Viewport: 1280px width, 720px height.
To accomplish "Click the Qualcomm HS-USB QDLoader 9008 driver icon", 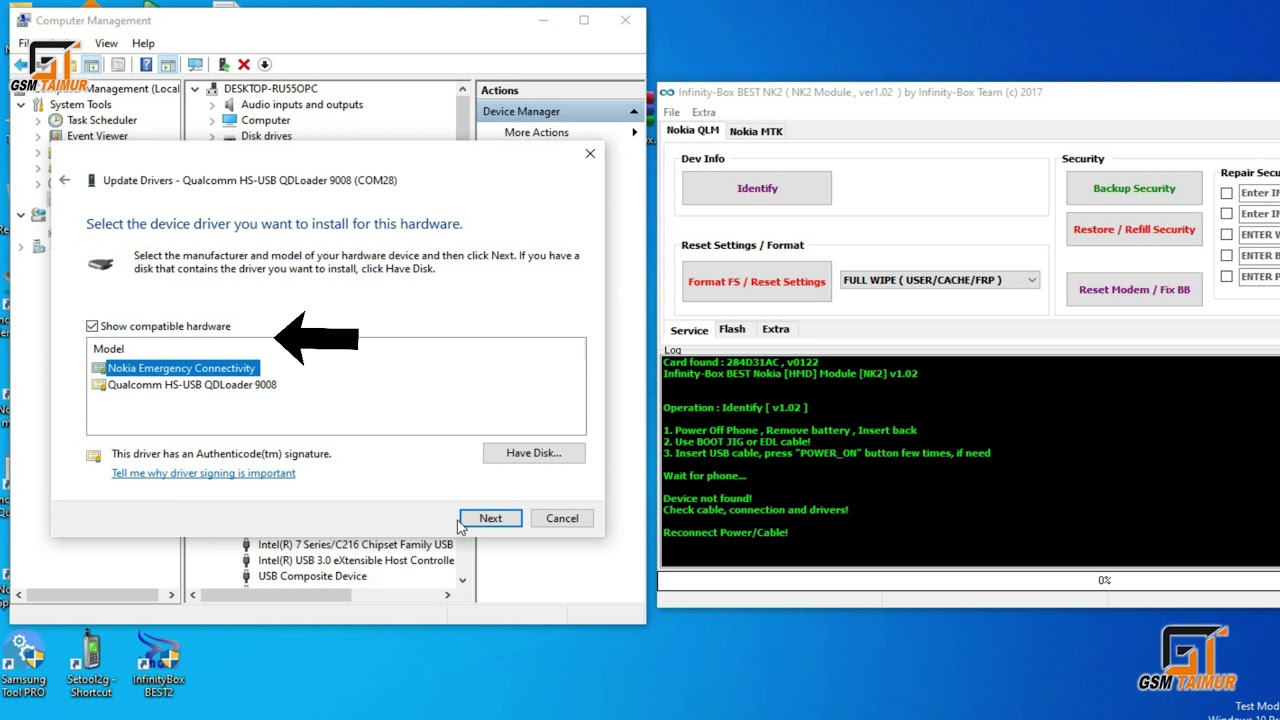I will click(x=98, y=385).
